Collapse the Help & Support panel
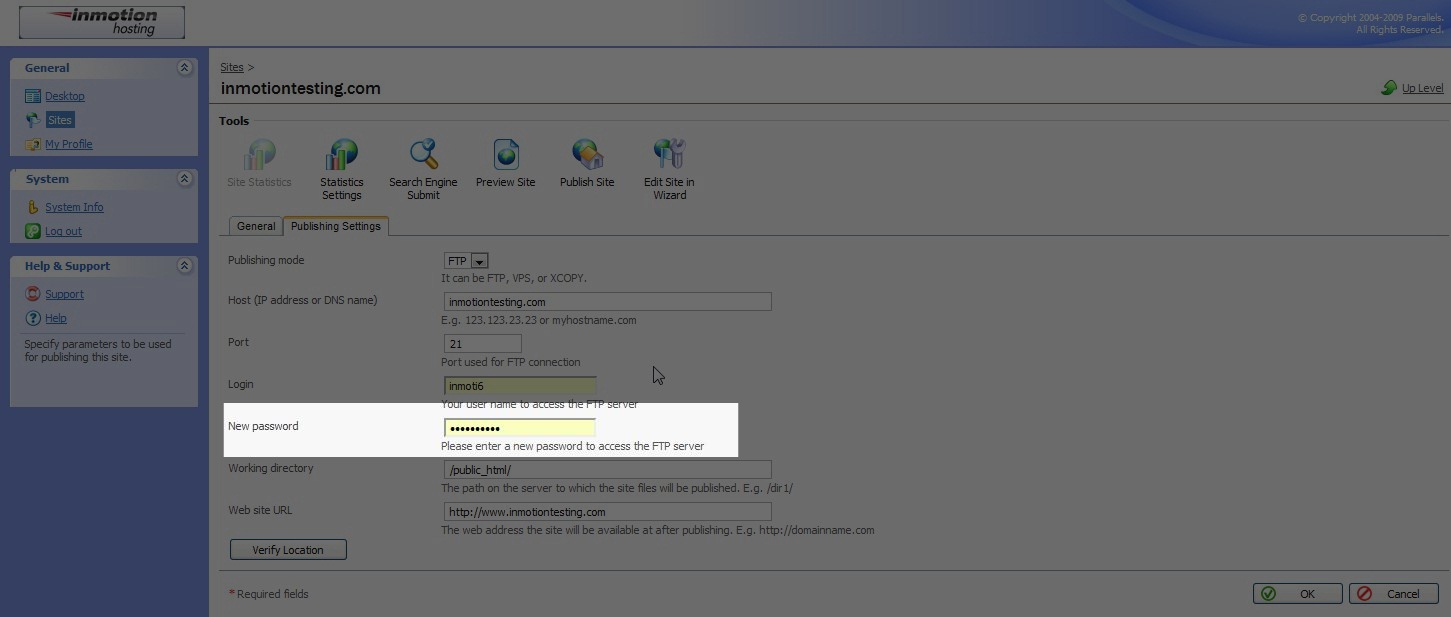Viewport: 1451px width, 617px height. tap(184, 266)
